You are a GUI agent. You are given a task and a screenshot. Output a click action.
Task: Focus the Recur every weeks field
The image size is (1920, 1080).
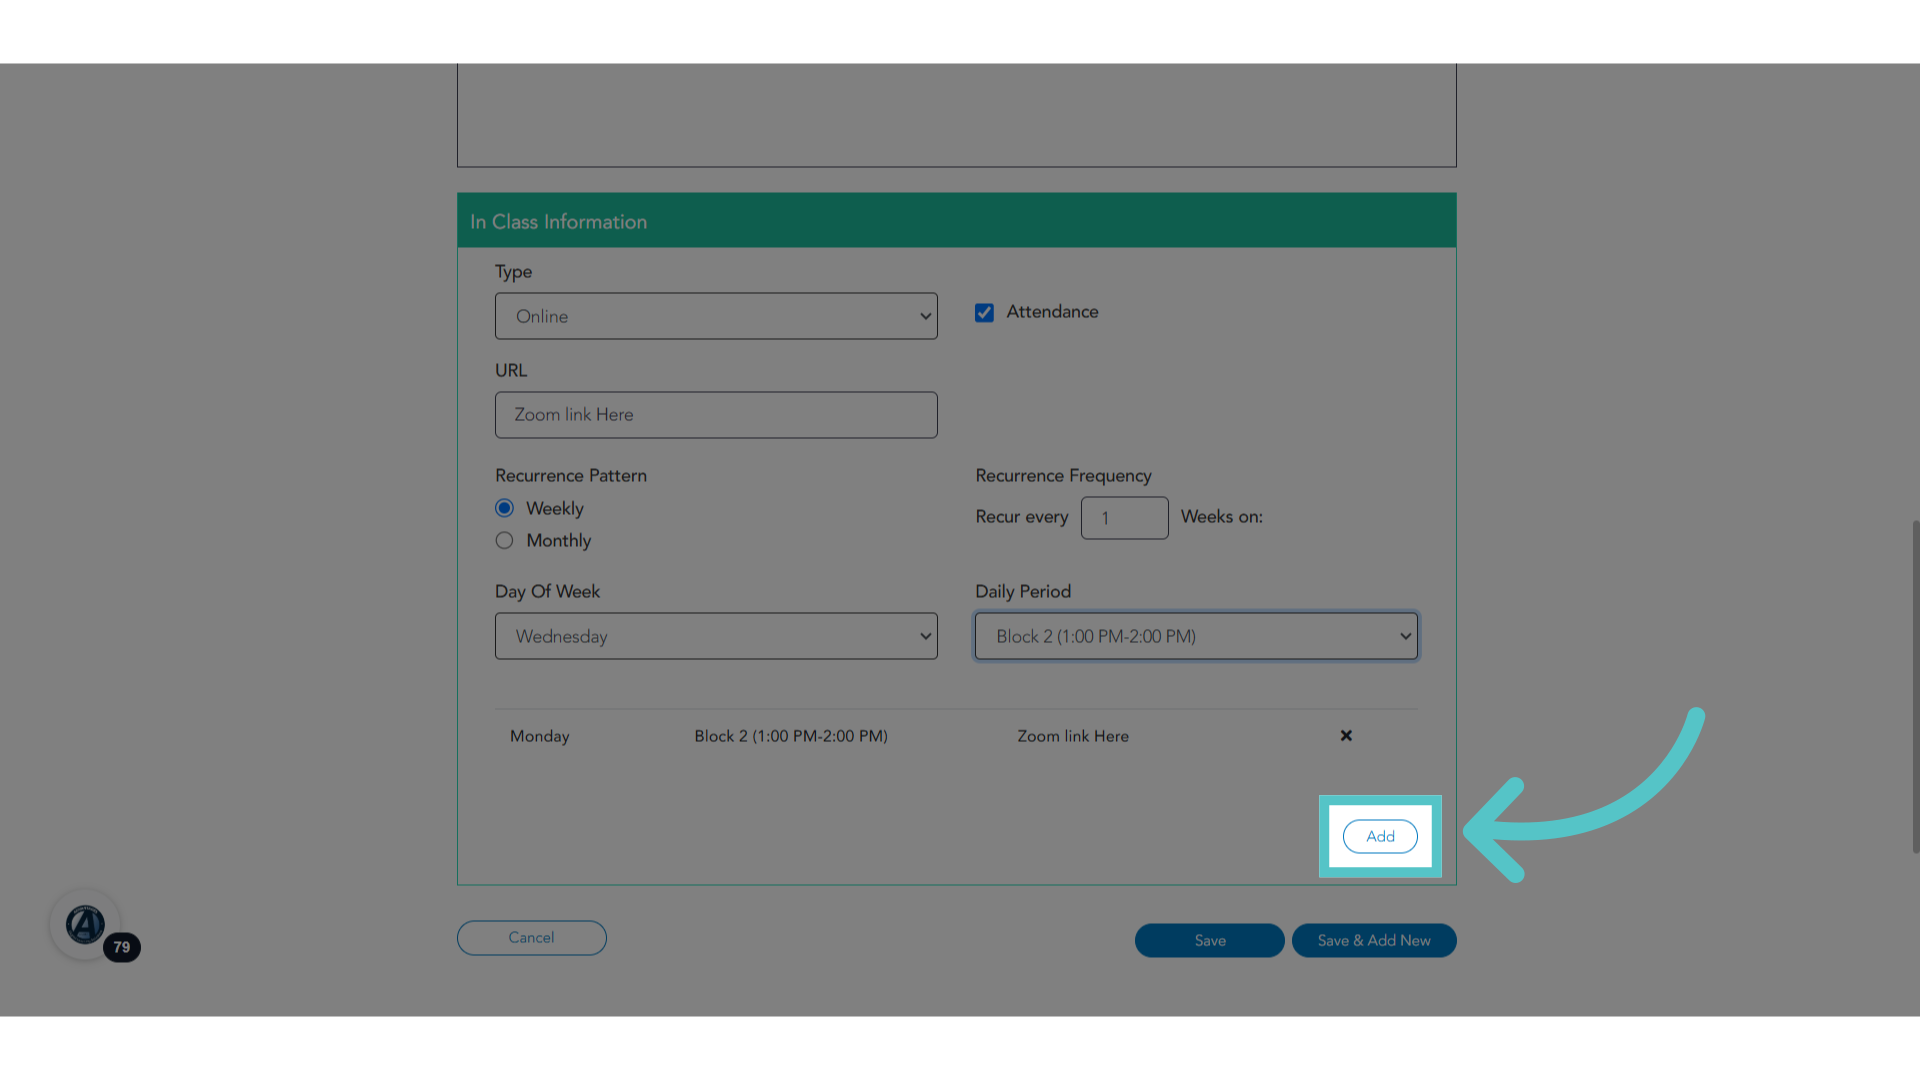tap(1124, 518)
